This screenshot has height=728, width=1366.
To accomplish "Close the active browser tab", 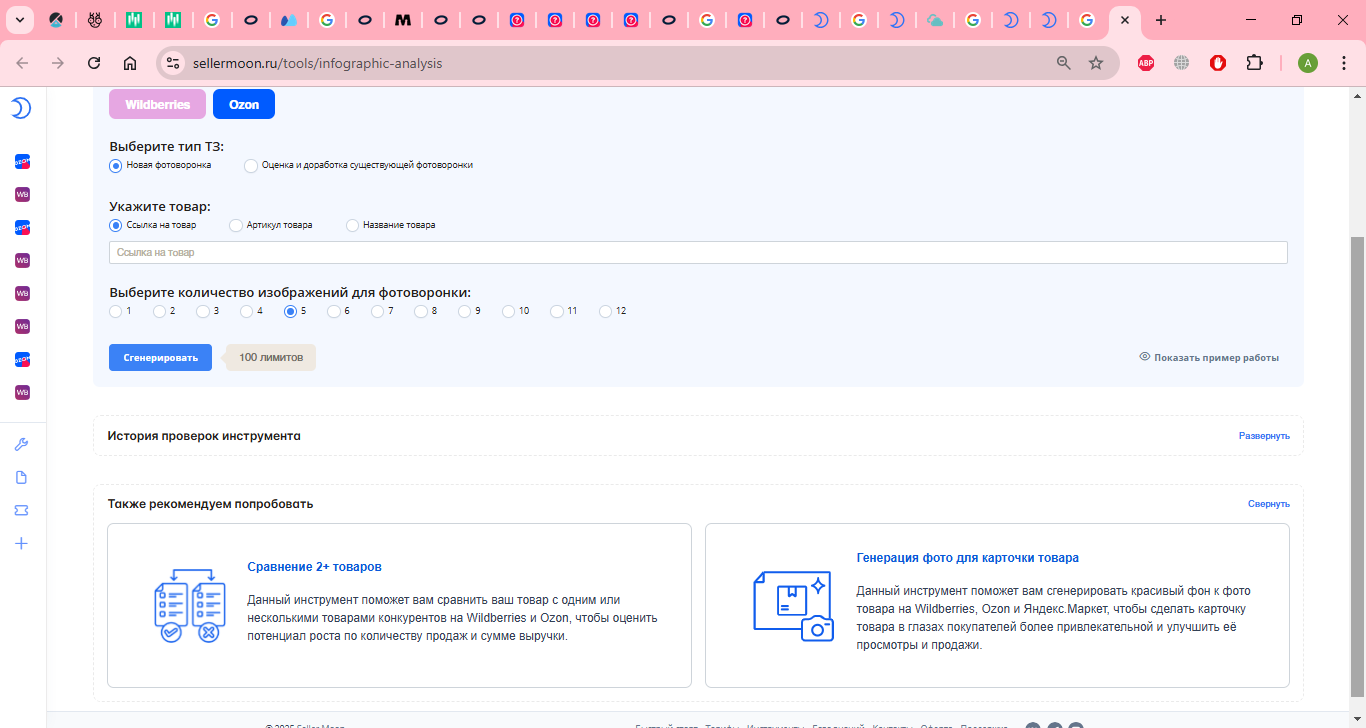I will click(x=1125, y=20).
